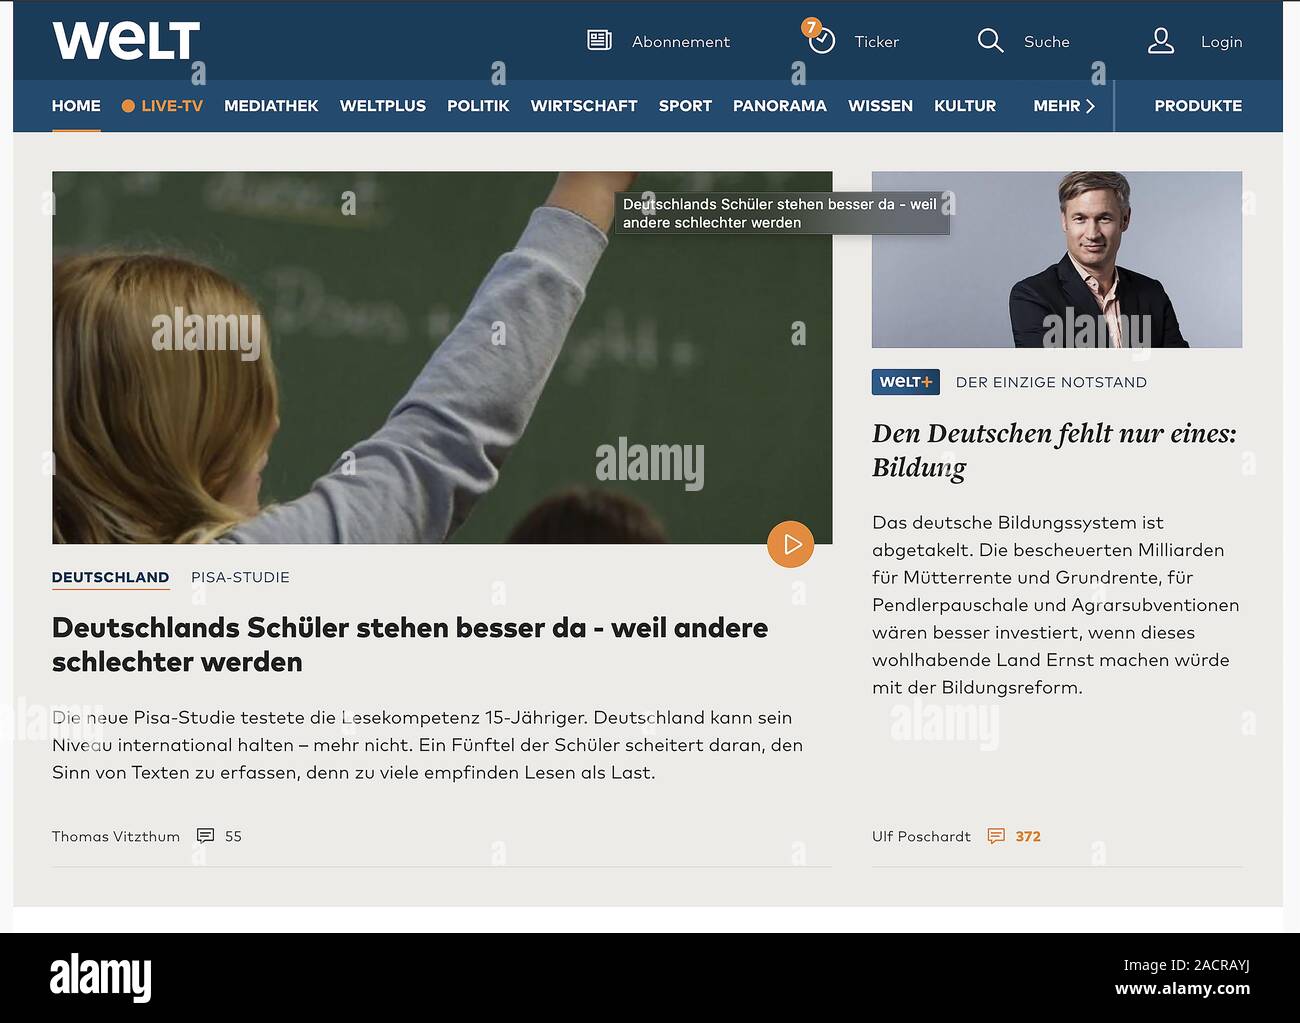Open orange comments icon beside 372
Screen dimensions: 1300x1023
[x=996, y=836]
